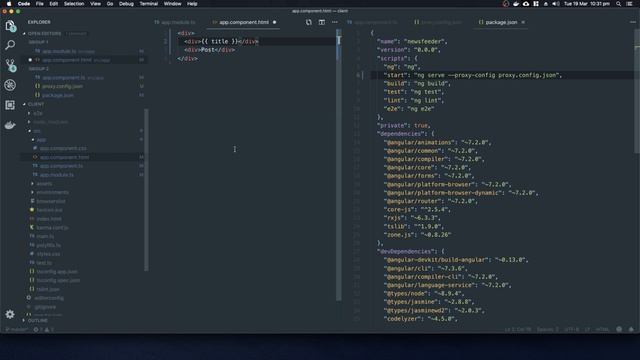This screenshot has width=640, height=360.
Task: Open index.html in the file tree
Action: point(49,219)
